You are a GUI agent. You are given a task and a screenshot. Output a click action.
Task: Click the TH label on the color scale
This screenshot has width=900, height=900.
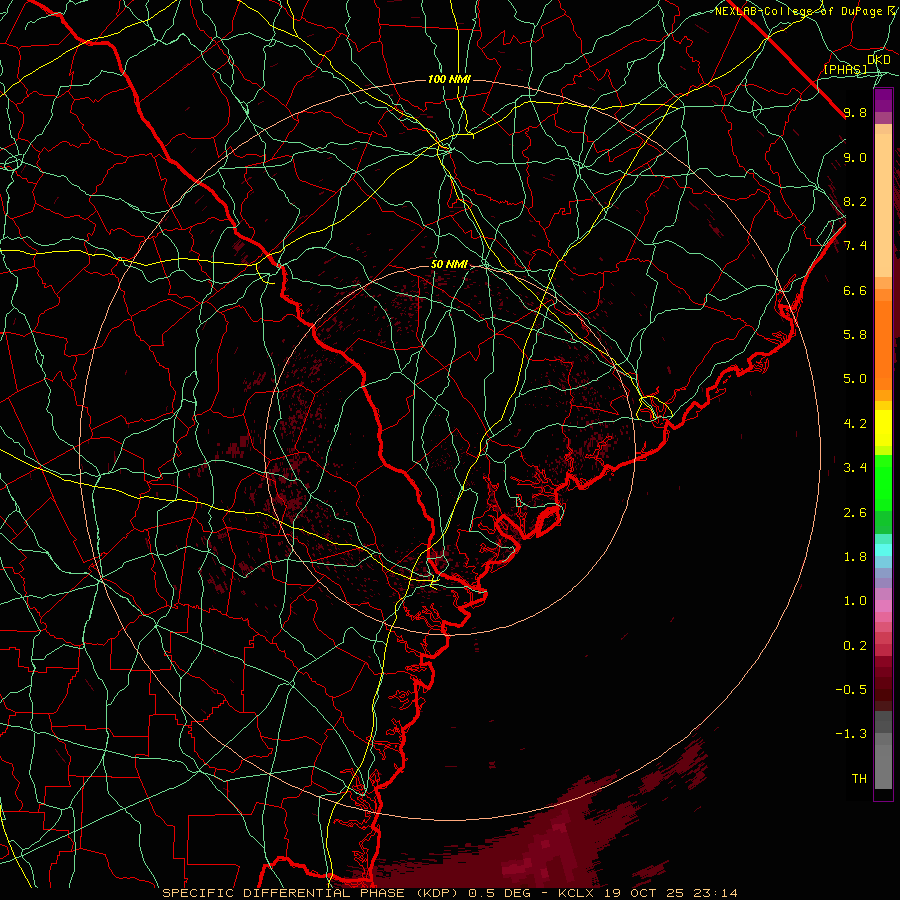pyautogui.click(x=859, y=779)
